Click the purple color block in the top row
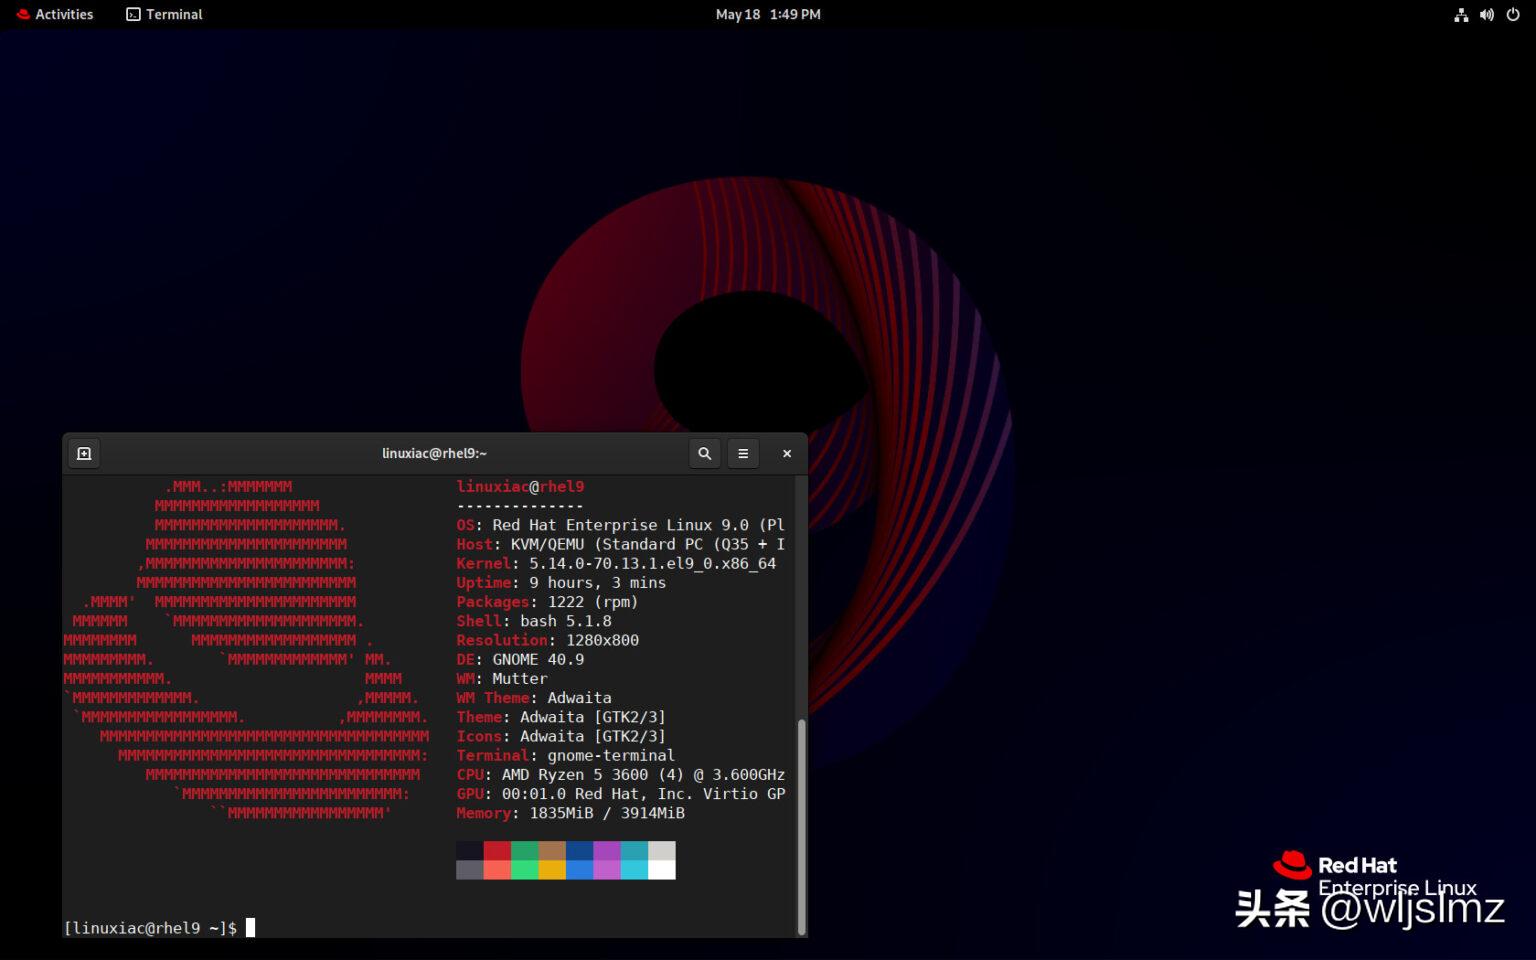 [x=607, y=850]
